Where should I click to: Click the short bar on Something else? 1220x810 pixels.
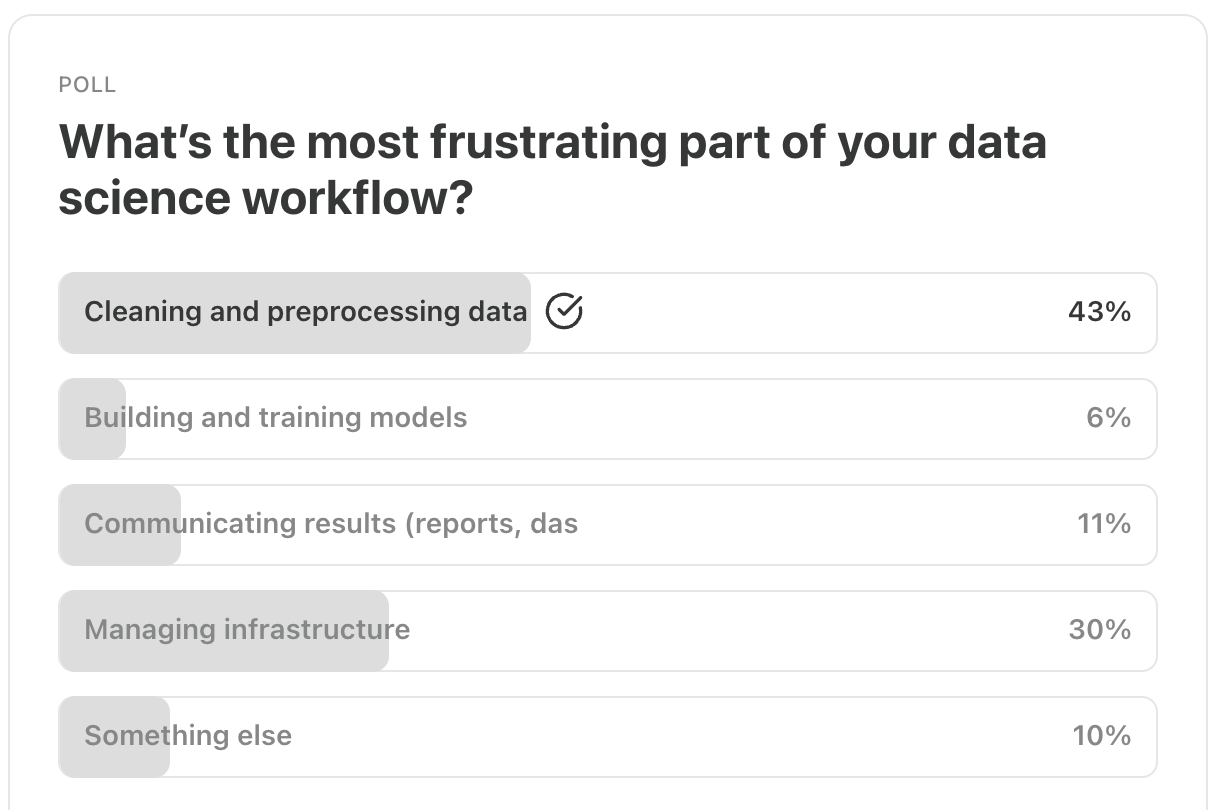coord(112,737)
